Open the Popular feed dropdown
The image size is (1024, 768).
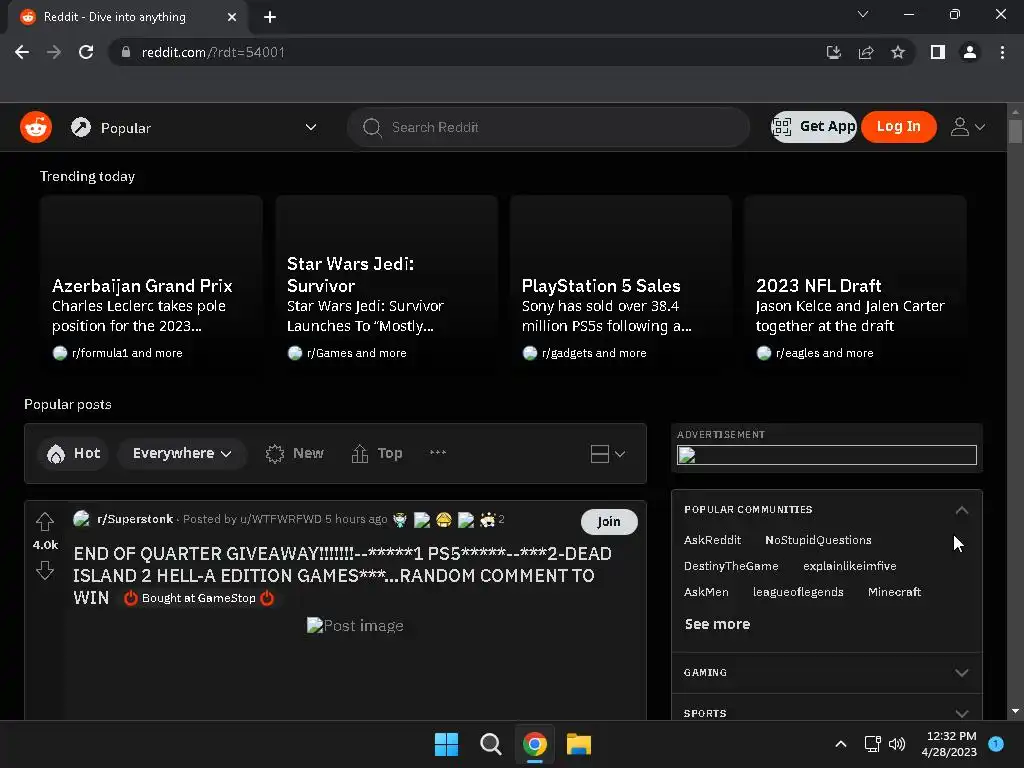point(195,127)
